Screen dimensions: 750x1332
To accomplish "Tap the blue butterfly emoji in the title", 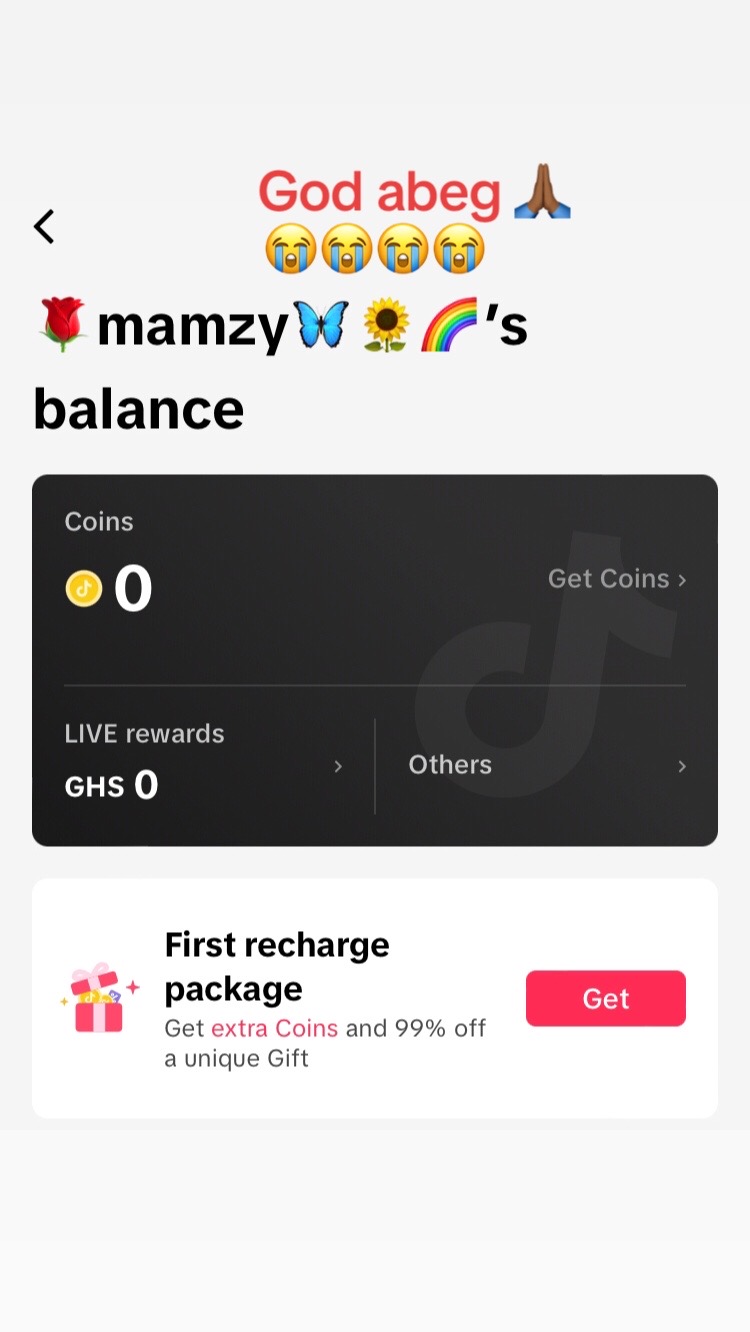I will [x=319, y=326].
